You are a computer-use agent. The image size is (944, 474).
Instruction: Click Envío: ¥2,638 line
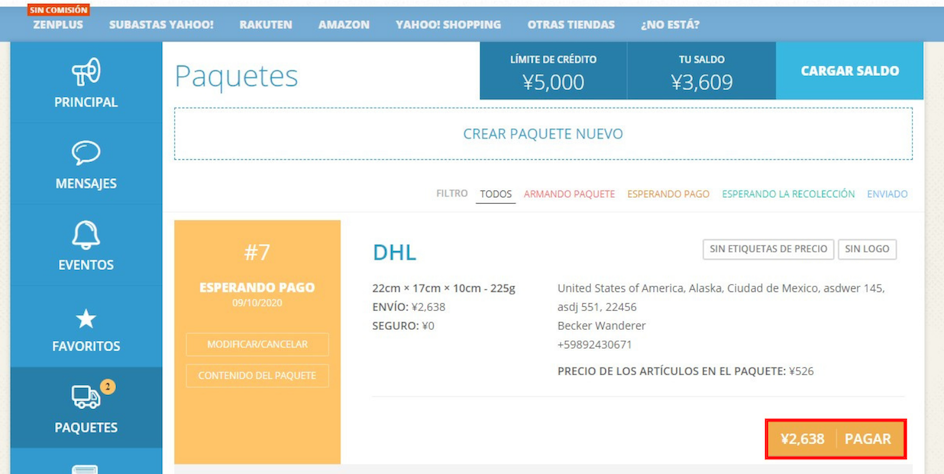409,307
